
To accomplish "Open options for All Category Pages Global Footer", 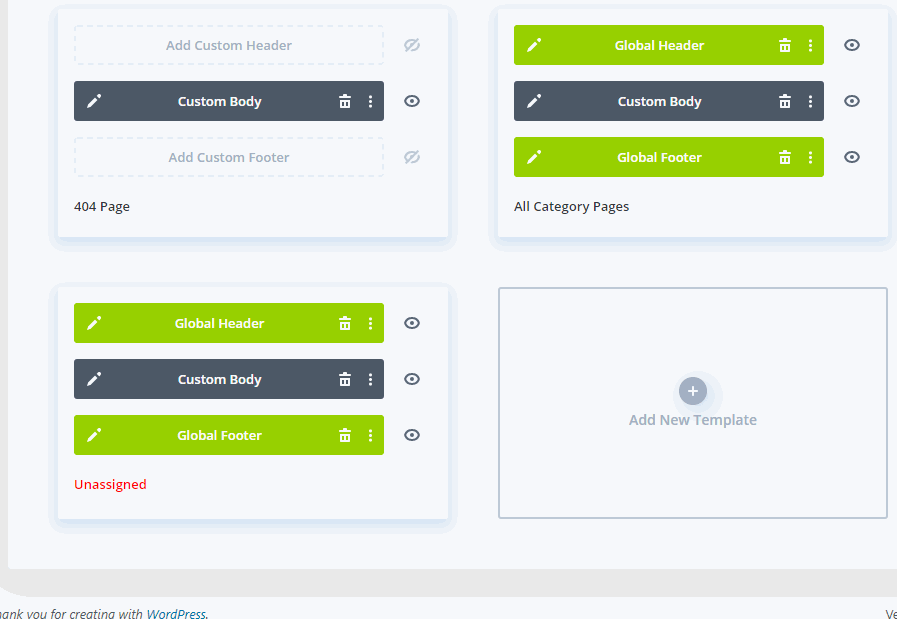I will point(810,157).
